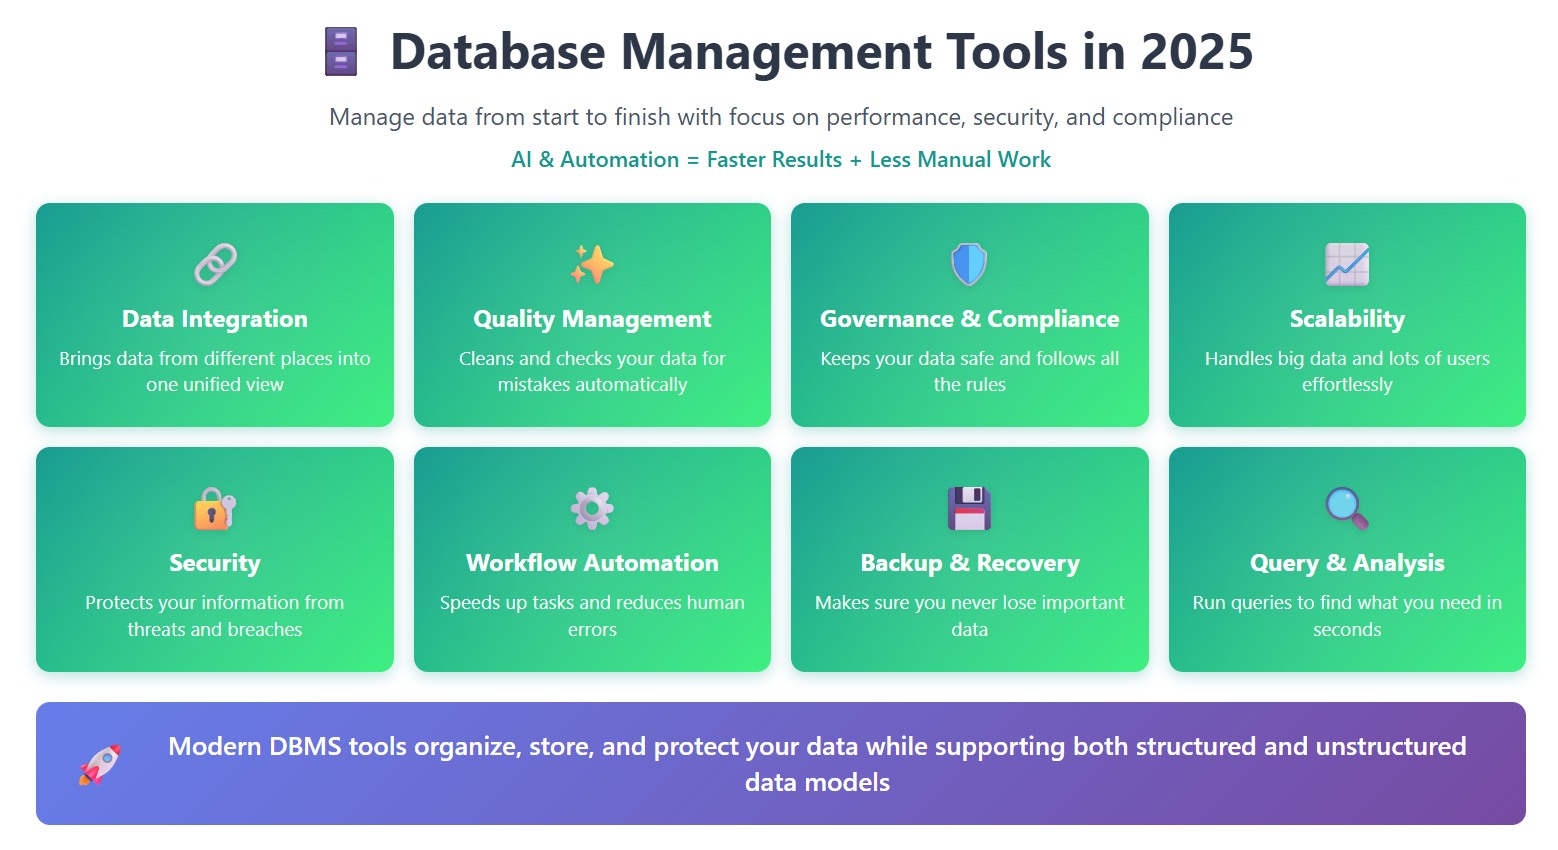This screenshot has height=850, width=1558.
Task: Click the Scalability card heading
Action: tap(1347, 319)
